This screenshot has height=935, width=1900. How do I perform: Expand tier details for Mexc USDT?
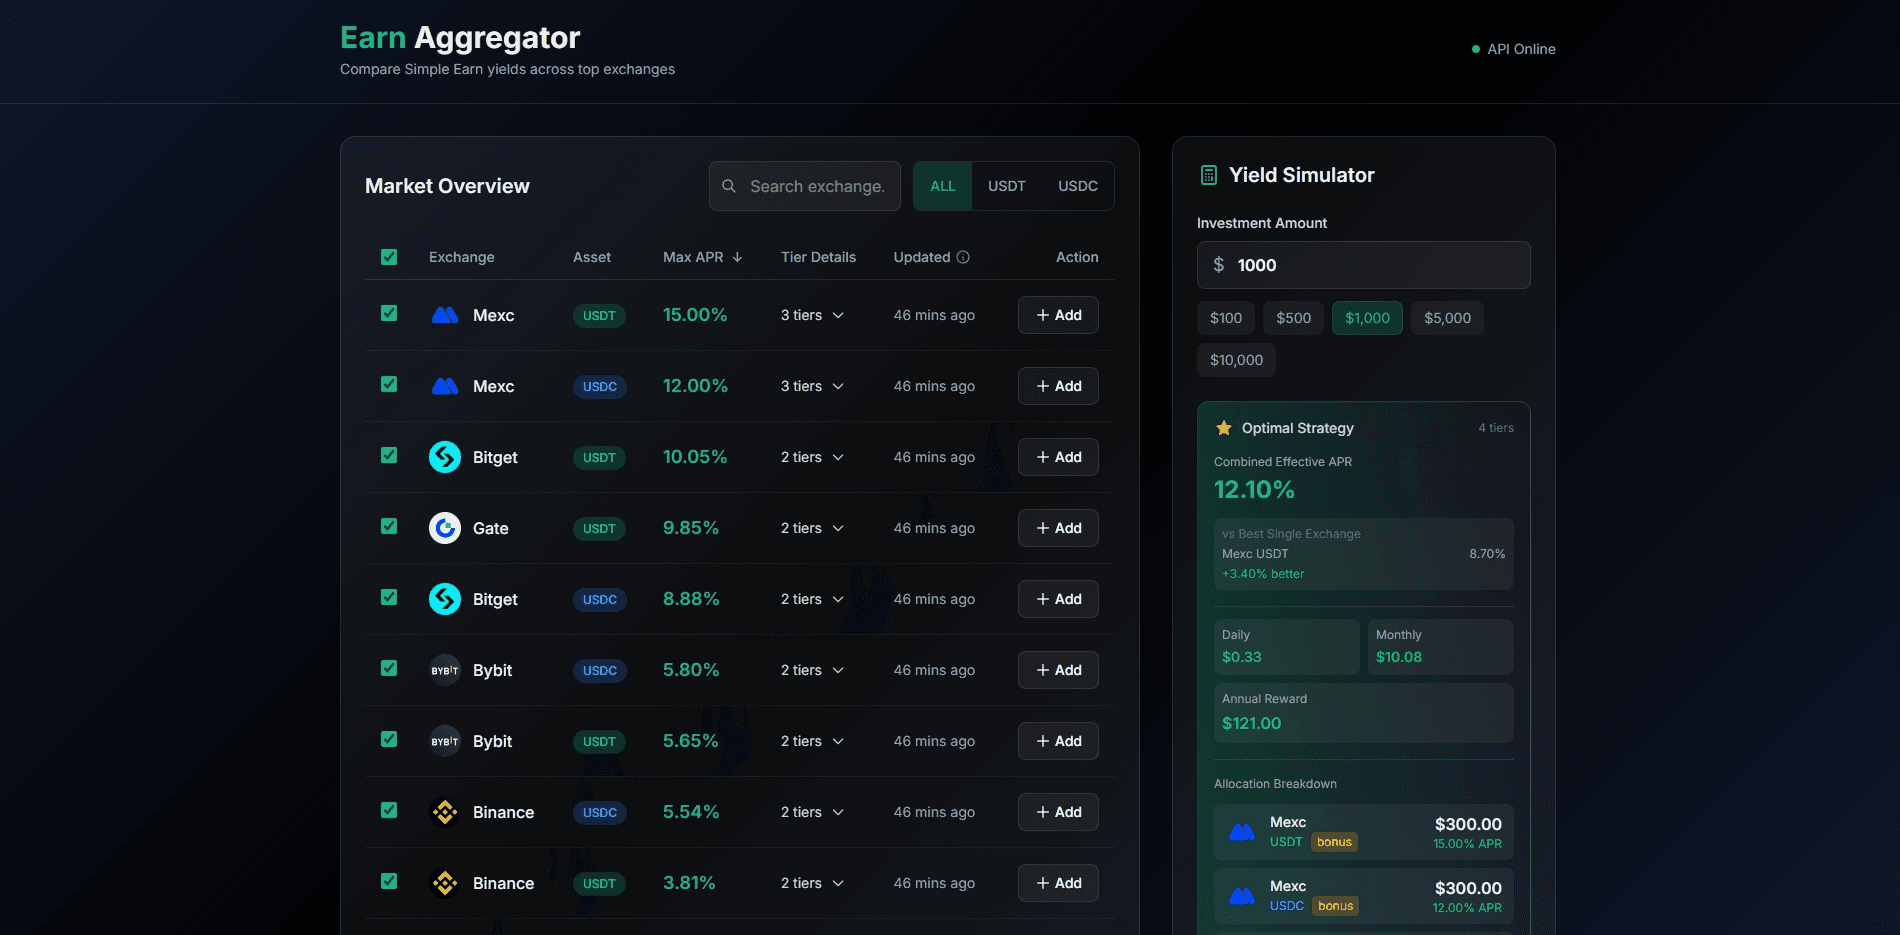[x=812, y=315]
